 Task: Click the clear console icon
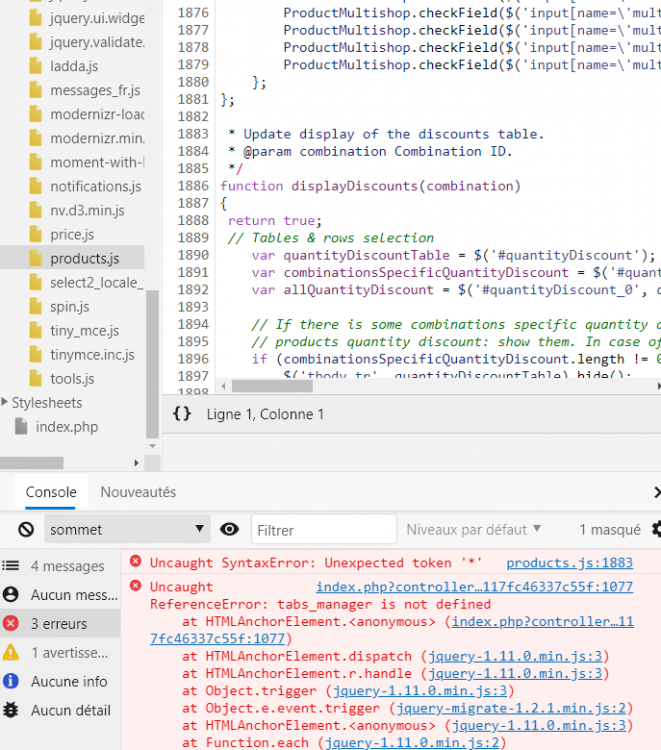pos(26,530)
